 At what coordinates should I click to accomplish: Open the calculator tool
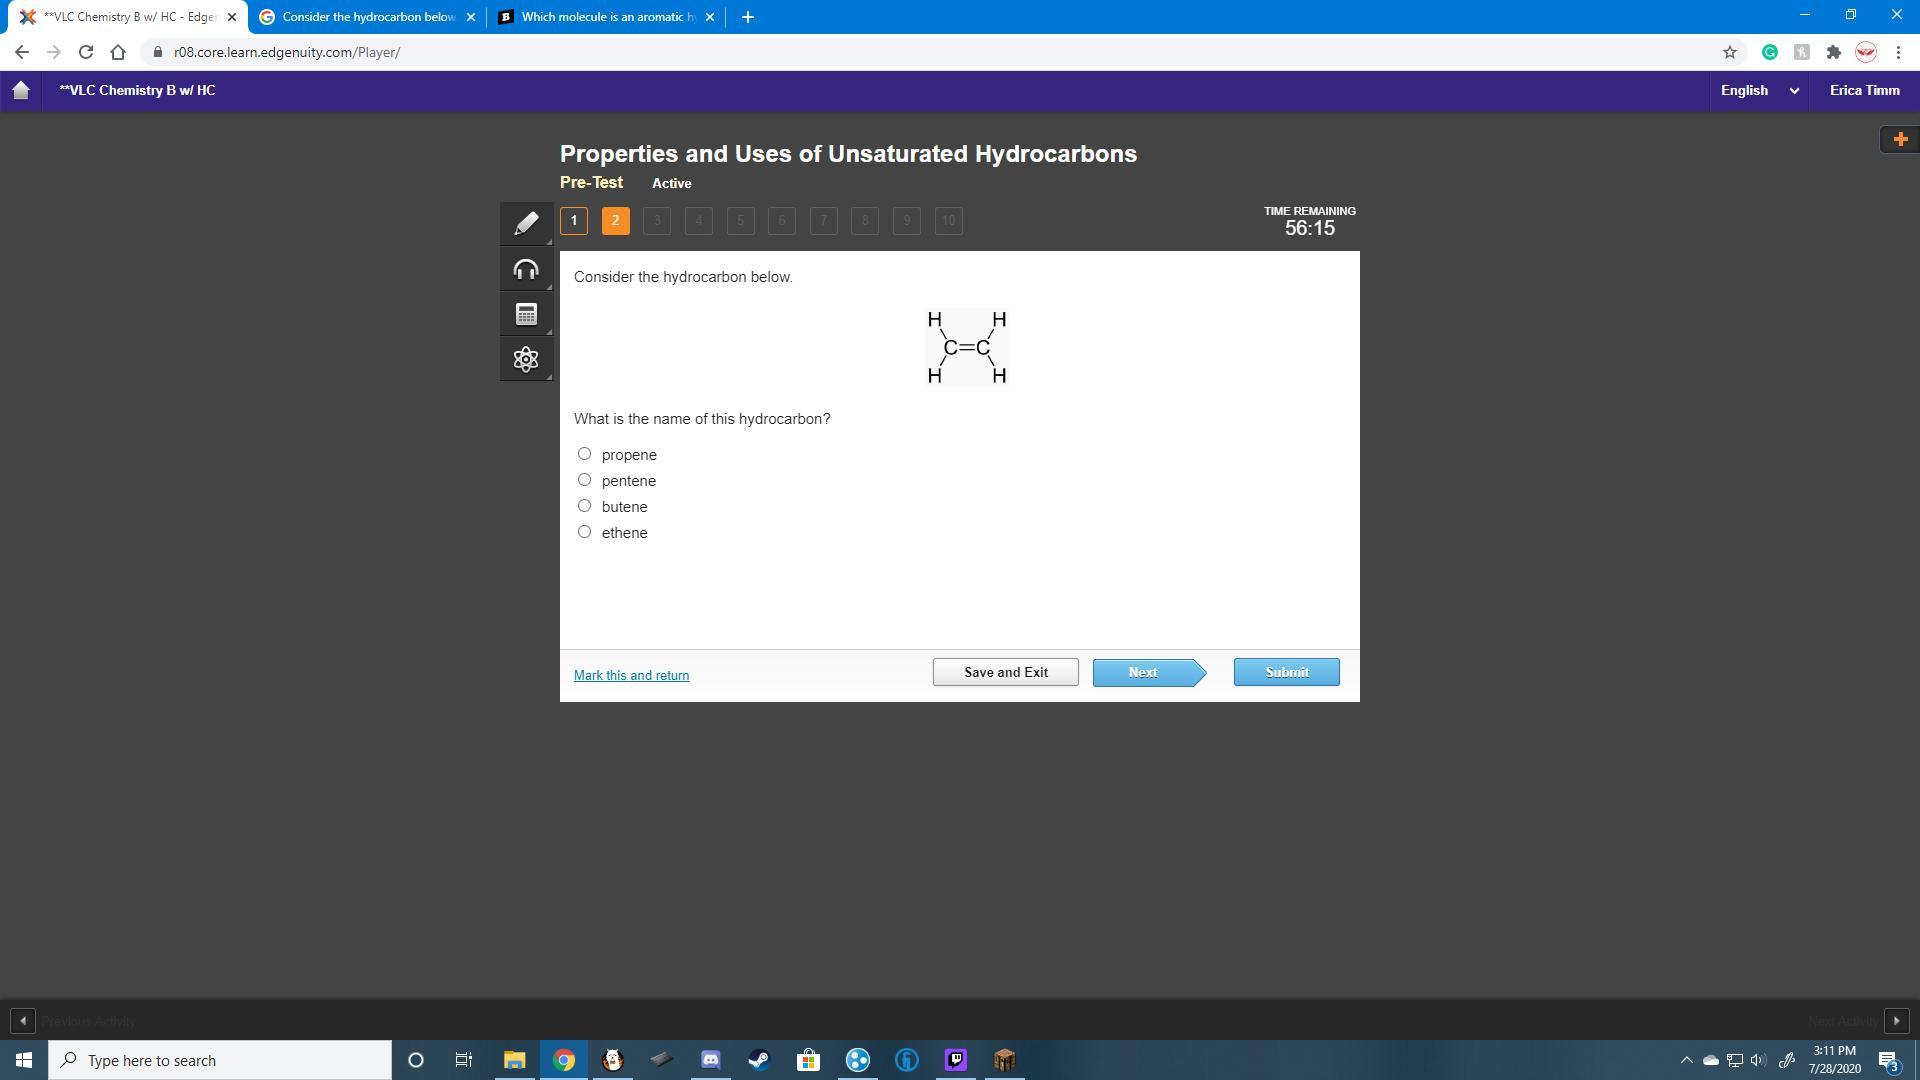(x=526, y=314)
